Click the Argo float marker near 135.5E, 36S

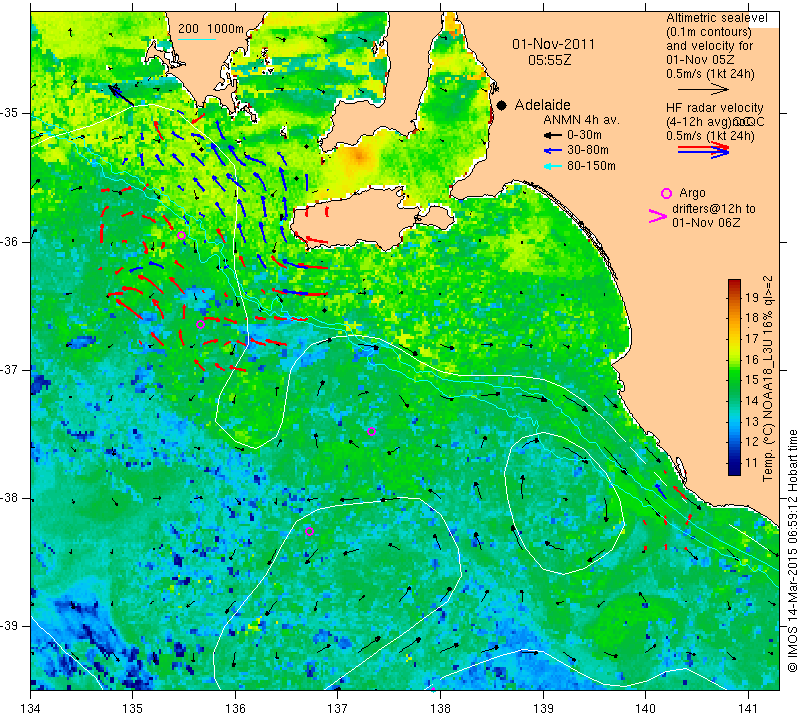coord(181,235)
